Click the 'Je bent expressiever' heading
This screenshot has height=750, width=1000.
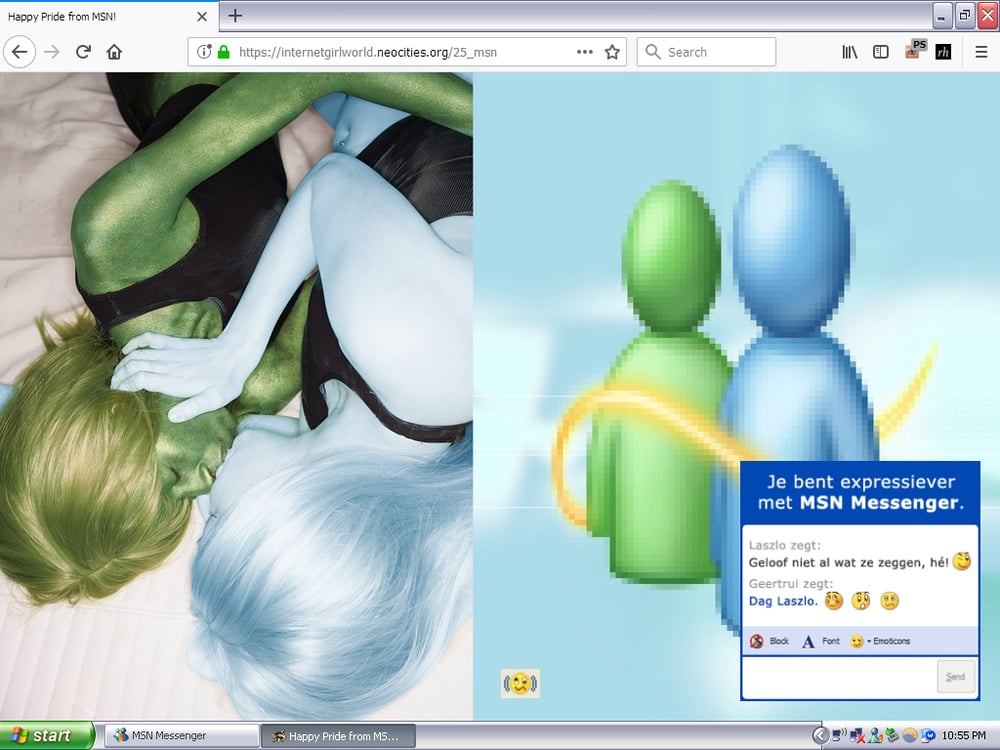coord(861,482)
